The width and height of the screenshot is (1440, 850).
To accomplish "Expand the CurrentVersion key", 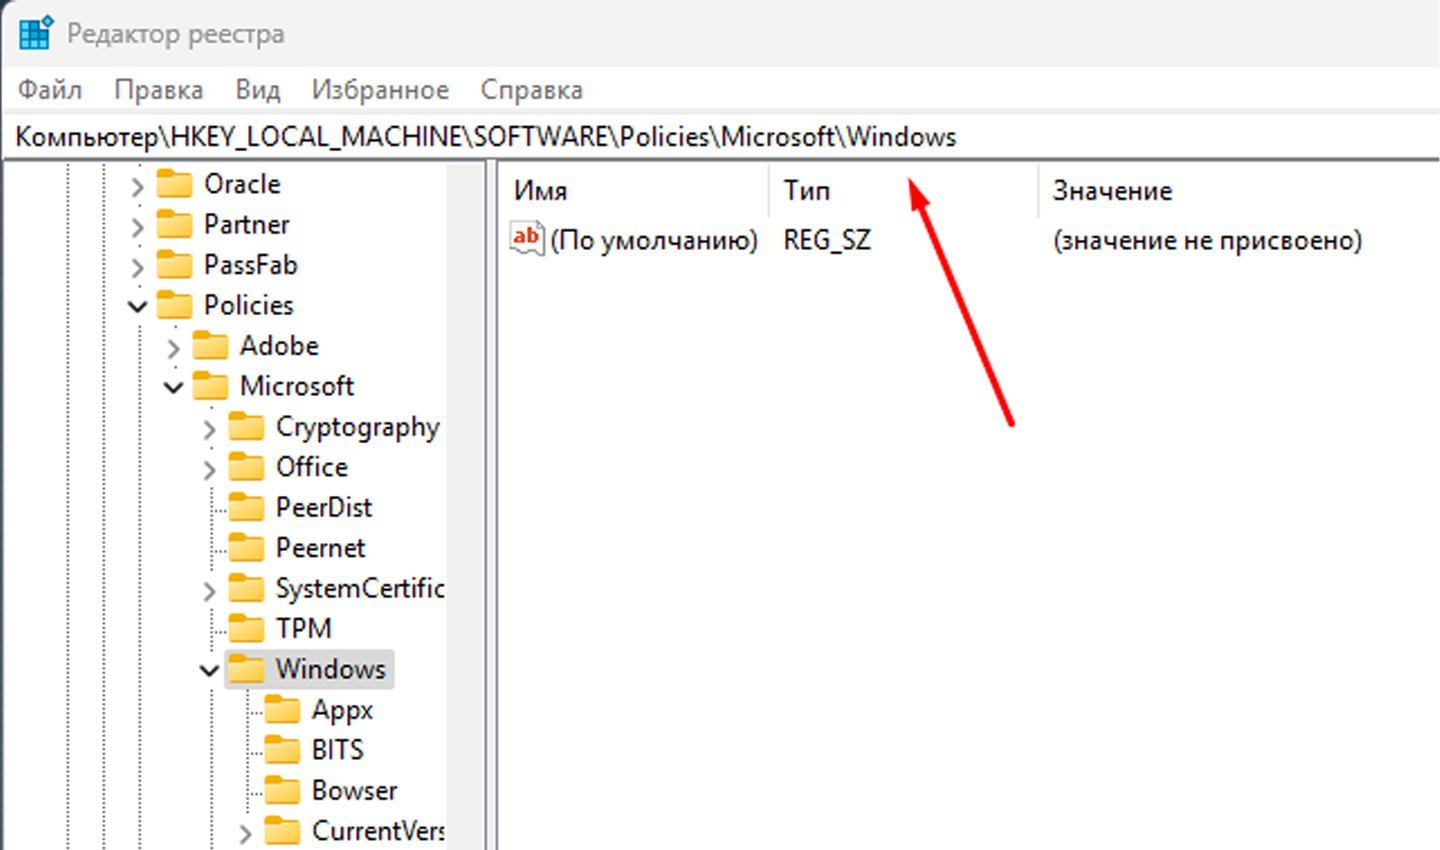I will point(245,832).
